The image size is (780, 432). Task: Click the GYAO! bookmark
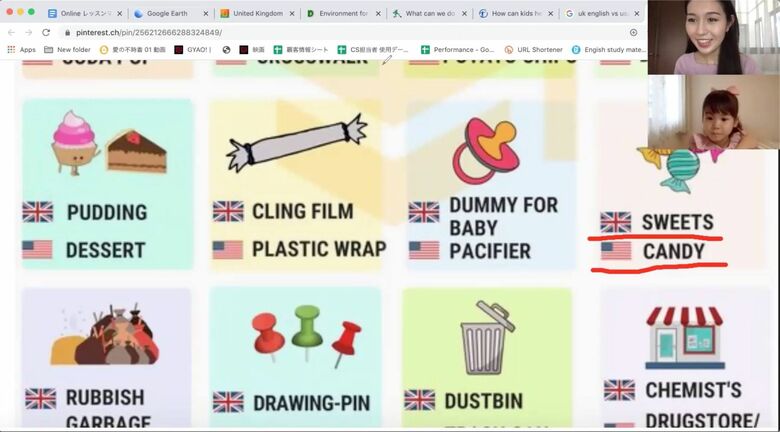coord(193,49)
